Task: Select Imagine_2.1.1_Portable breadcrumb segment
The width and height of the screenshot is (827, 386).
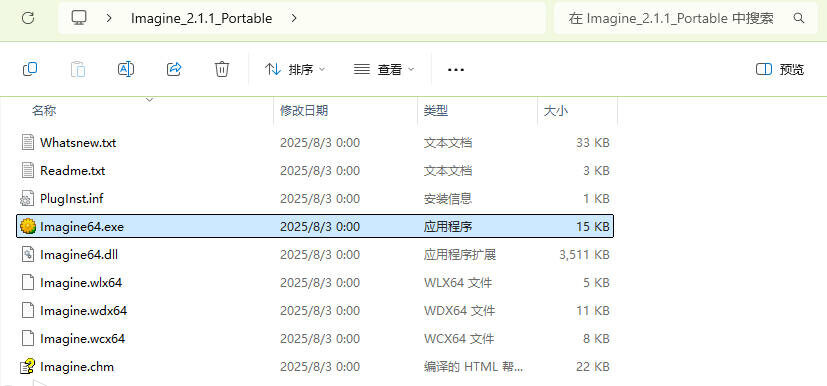Action: click(x=201, y=18)
